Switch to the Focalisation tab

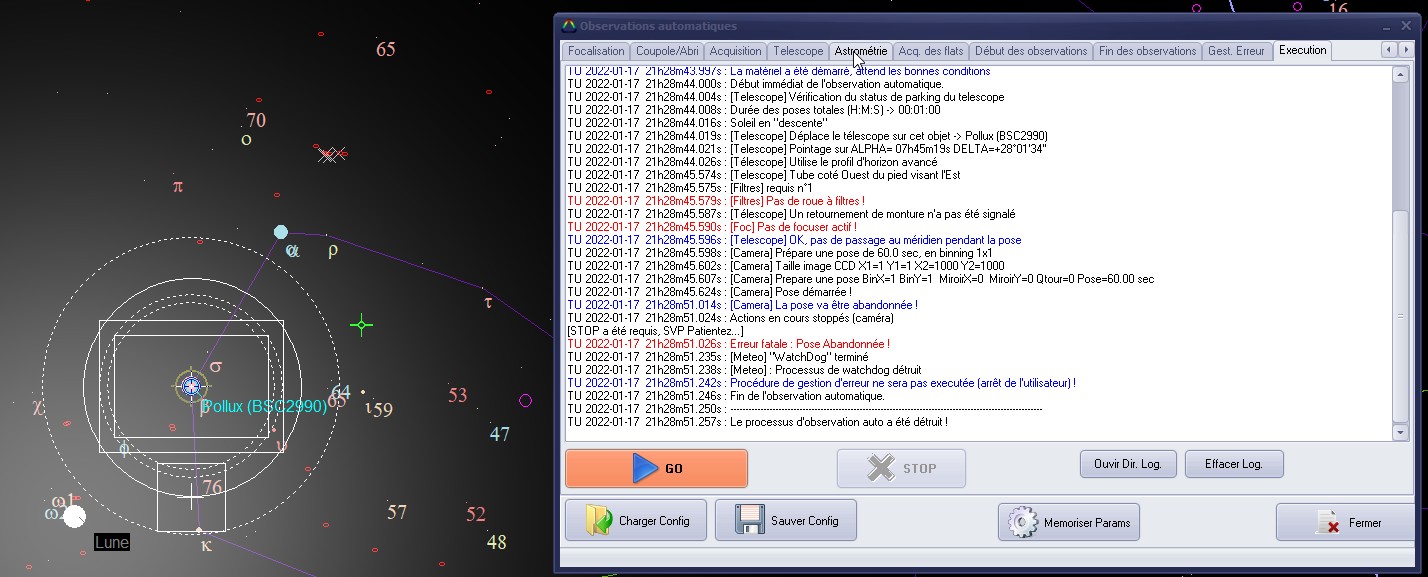point(595,51)
